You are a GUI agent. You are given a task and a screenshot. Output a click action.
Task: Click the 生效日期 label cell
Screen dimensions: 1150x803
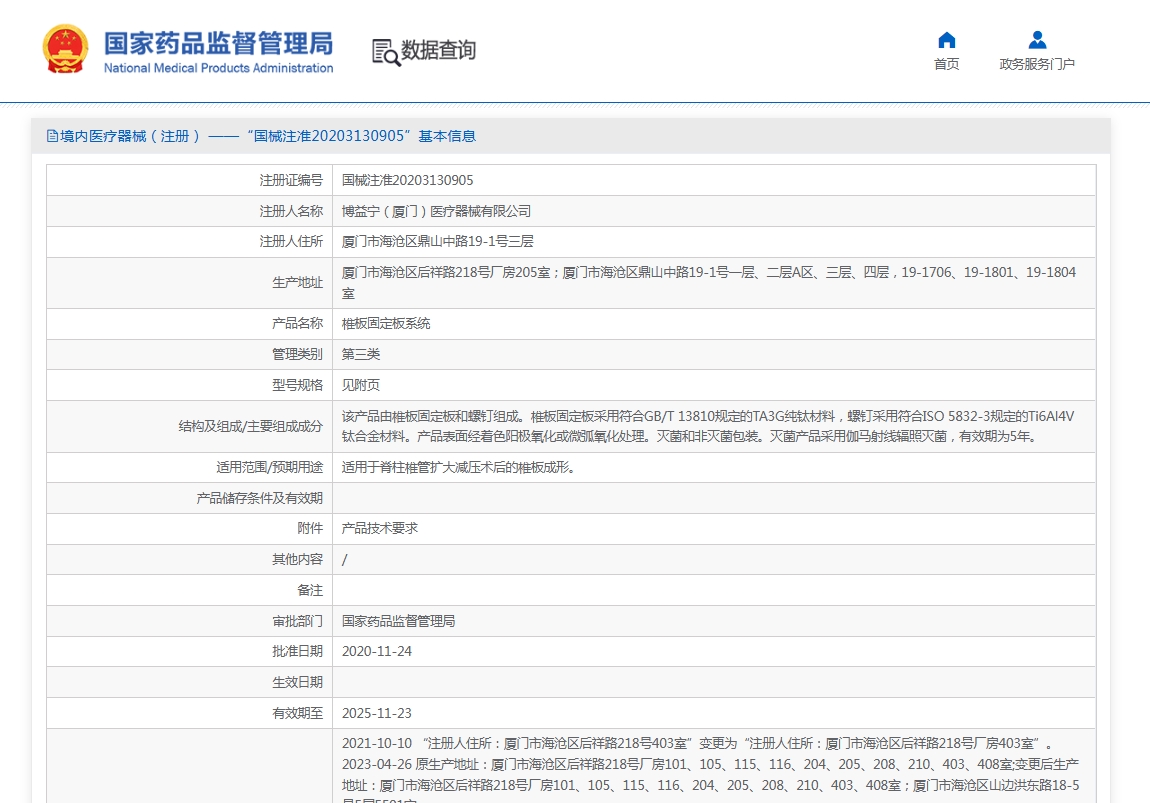[189, 682]
